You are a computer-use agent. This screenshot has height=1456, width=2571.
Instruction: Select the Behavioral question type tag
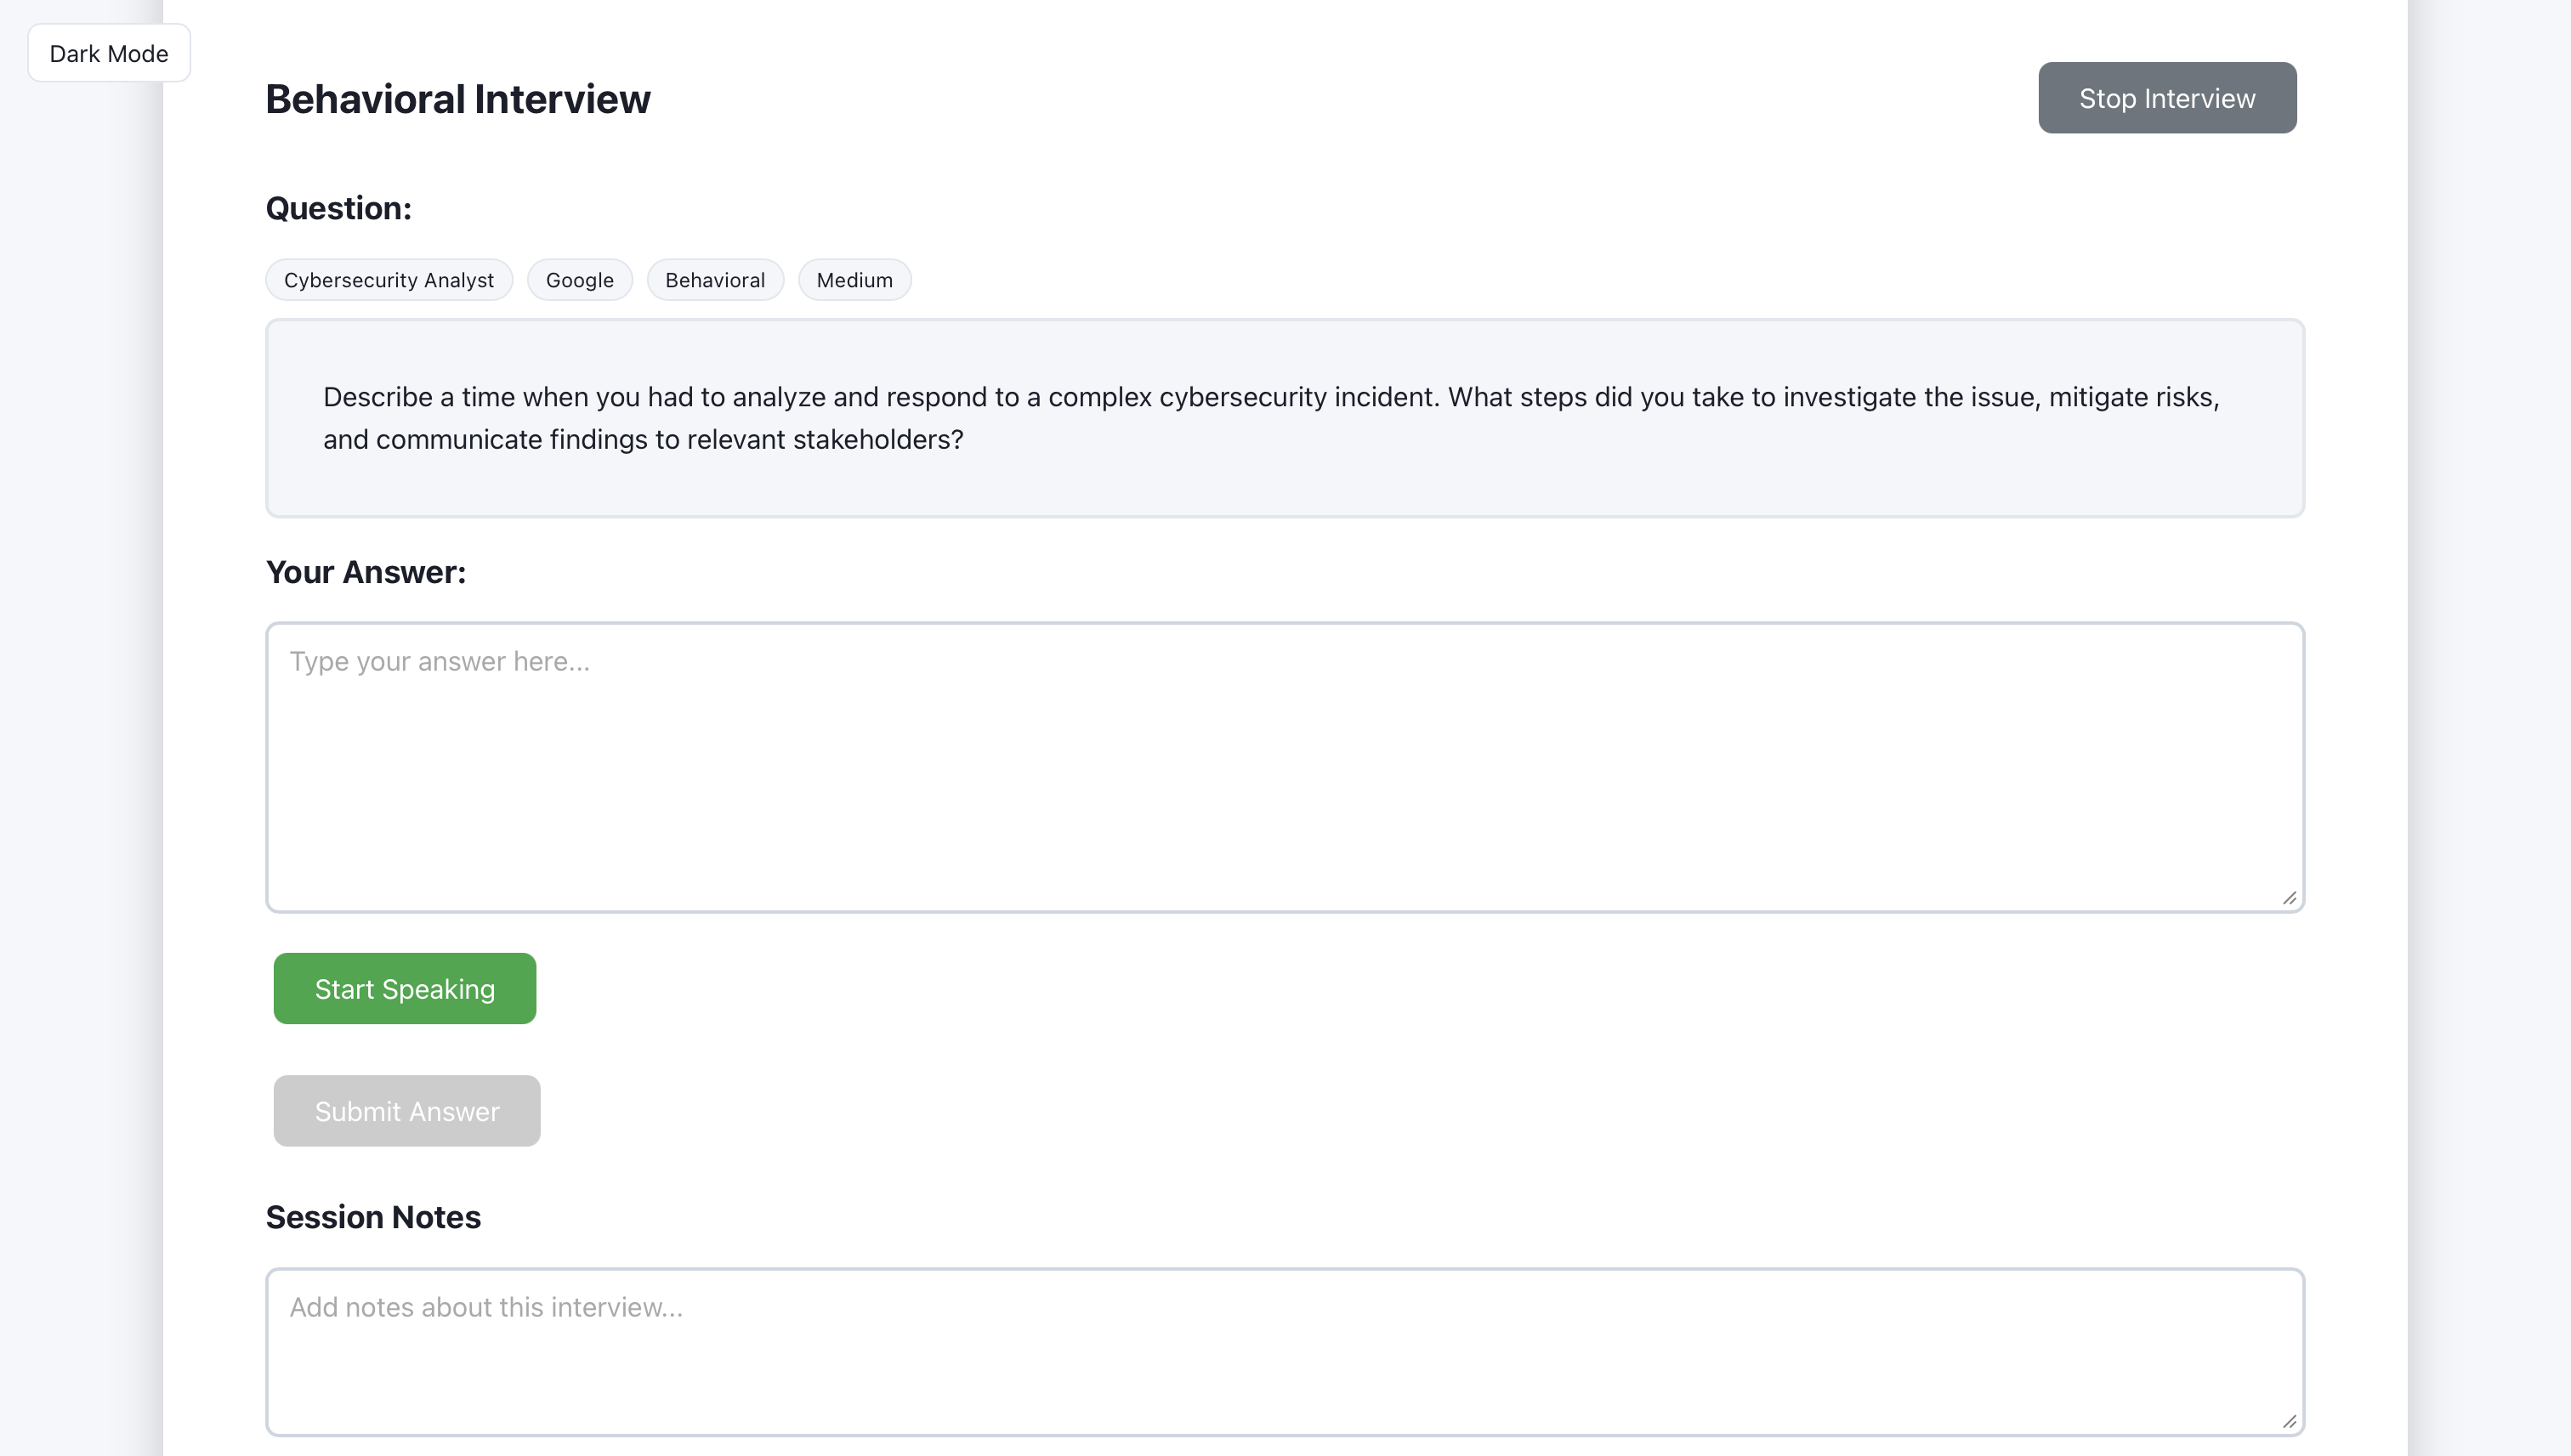pos(714,280)
